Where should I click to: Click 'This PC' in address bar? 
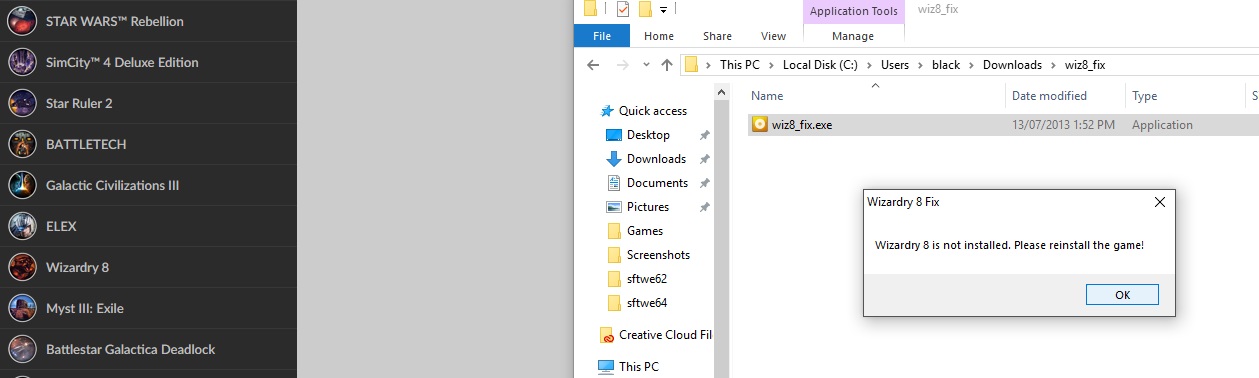click(739, 65)
